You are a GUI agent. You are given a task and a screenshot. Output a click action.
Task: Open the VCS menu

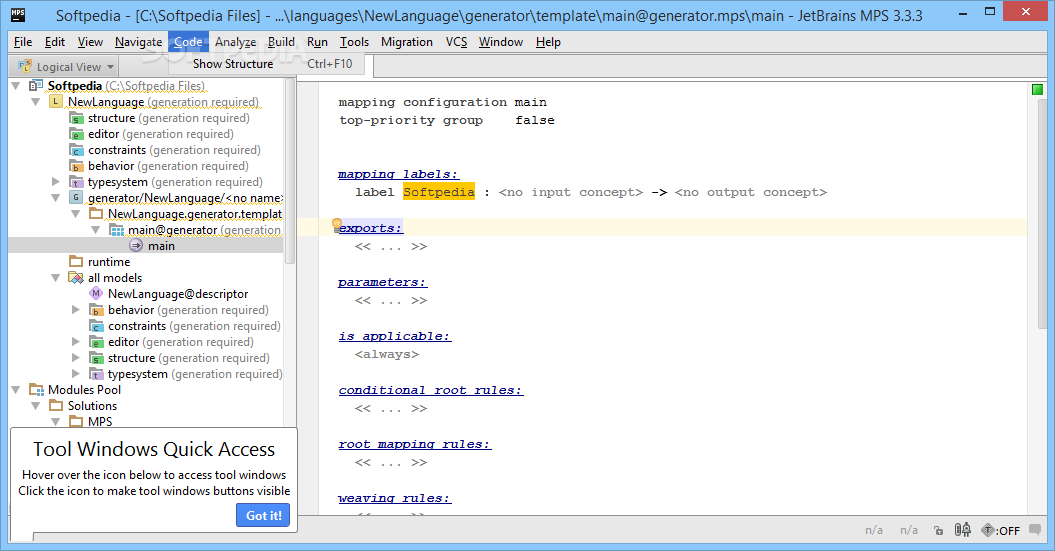click(456, 42)
